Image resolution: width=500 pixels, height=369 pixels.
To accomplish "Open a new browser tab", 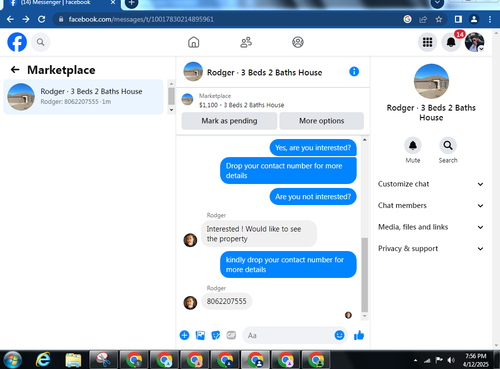I will tap(132, 3).
